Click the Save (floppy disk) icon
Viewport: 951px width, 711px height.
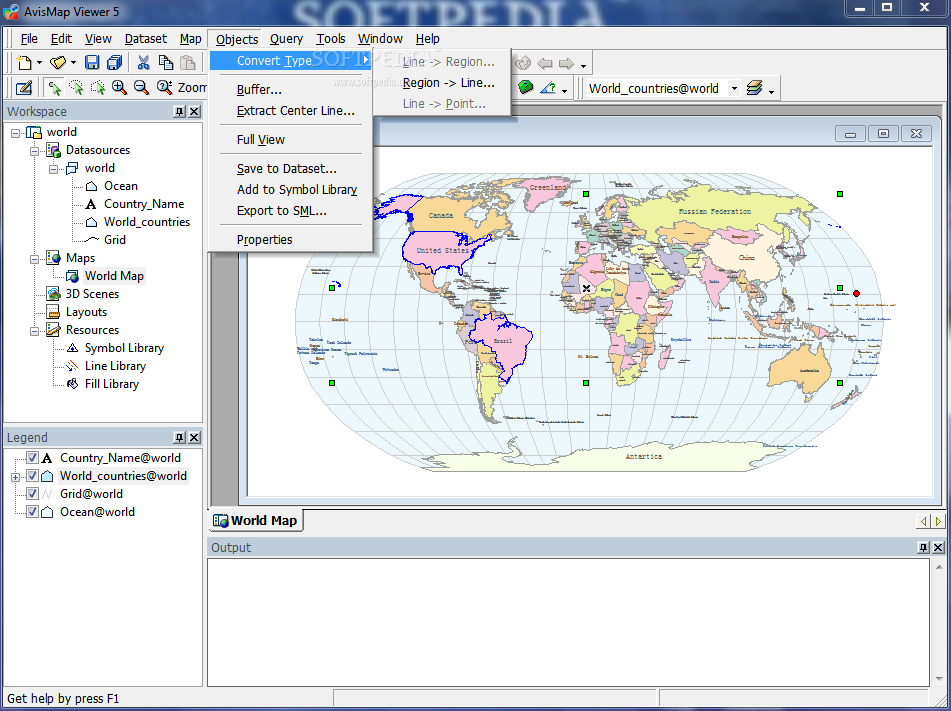tap(92, 62)
